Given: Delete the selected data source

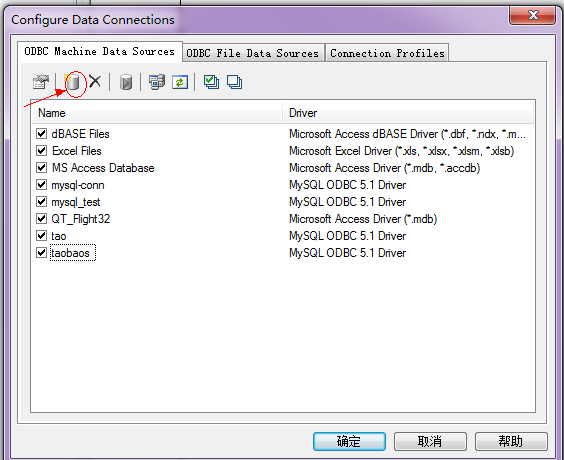Looking at the screenshot, I should pos(95,81).
